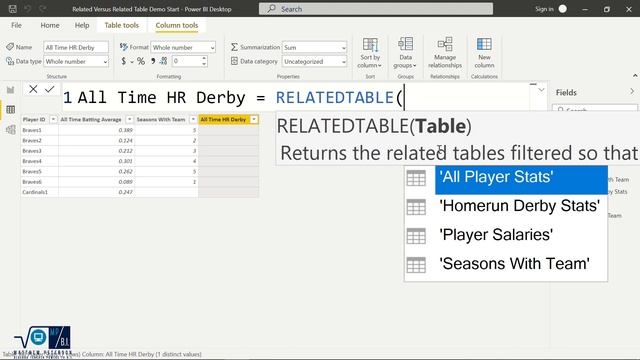Viewport: 640px width, 360px height.
Task: Click table icon beside 'All Player Stats'
Action: click(416, 178)
